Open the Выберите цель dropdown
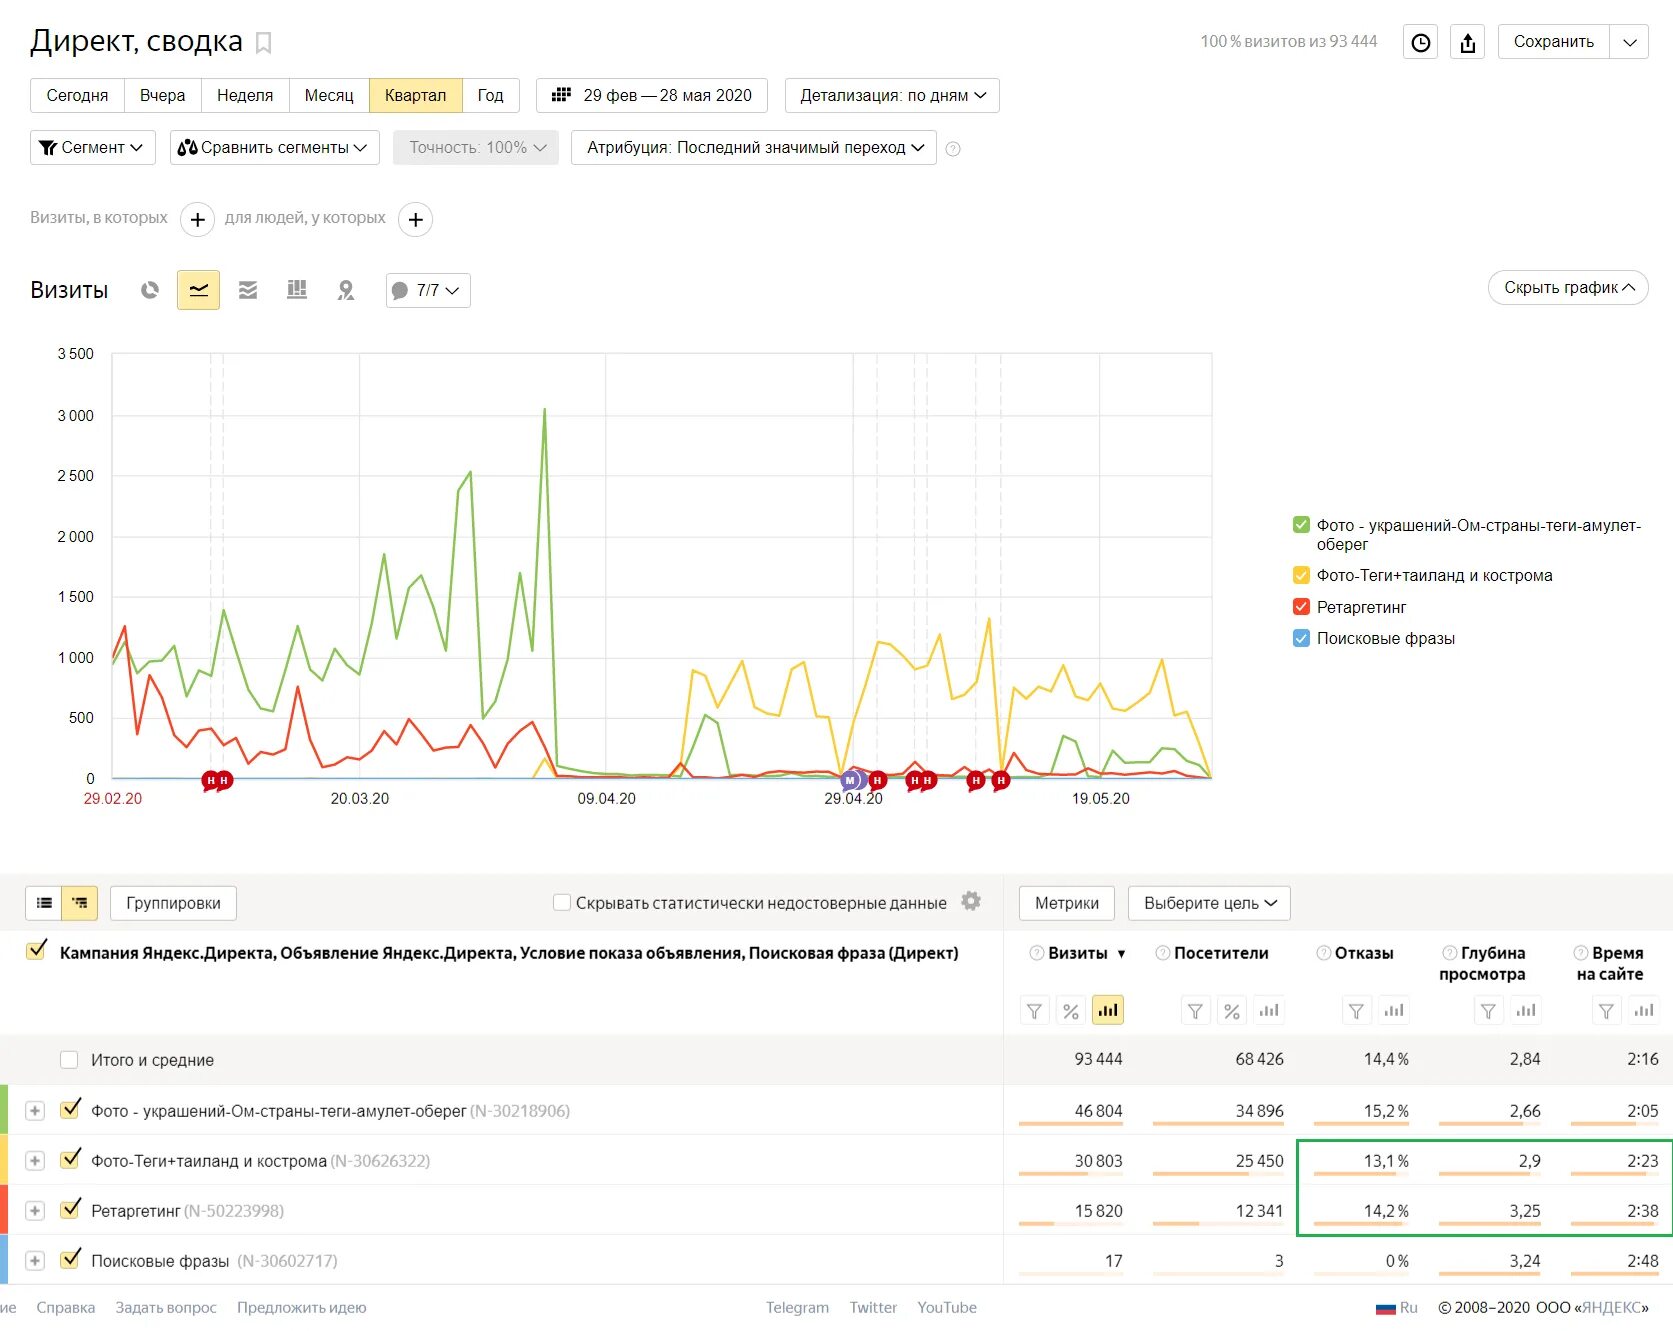The width and height of the screenshot is (1673, 1331). tap(1209, 903)
